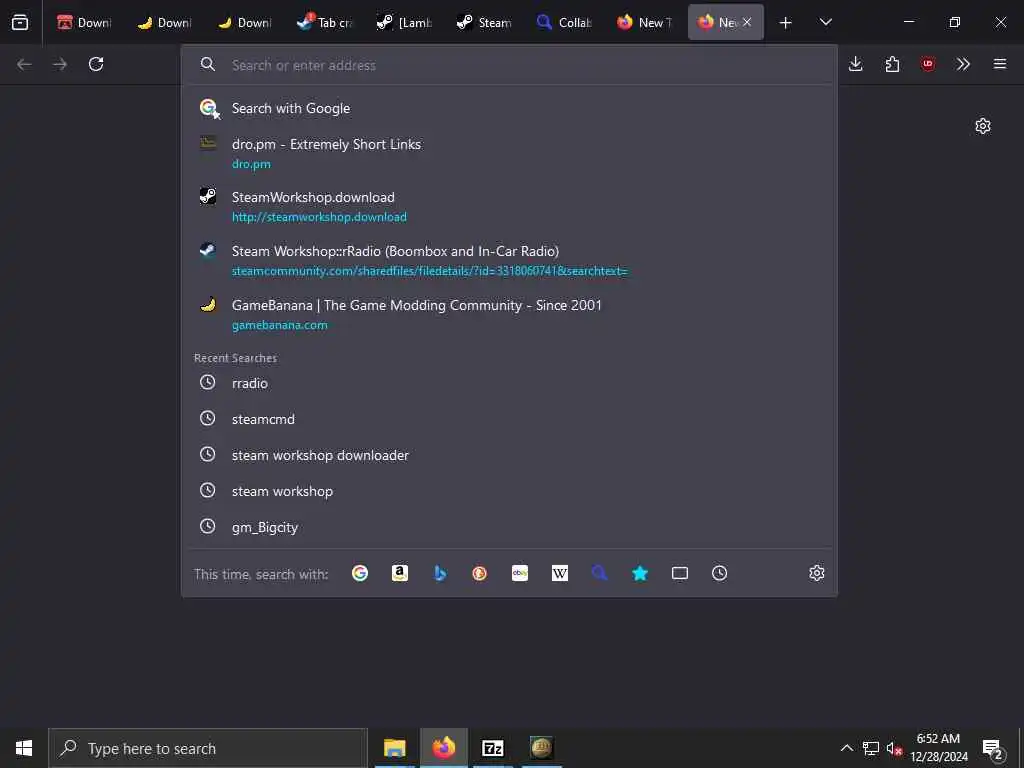1024x768 pixels.
Task: Open 7-Zip from the taskbar
Action: [x=493, y=748]
